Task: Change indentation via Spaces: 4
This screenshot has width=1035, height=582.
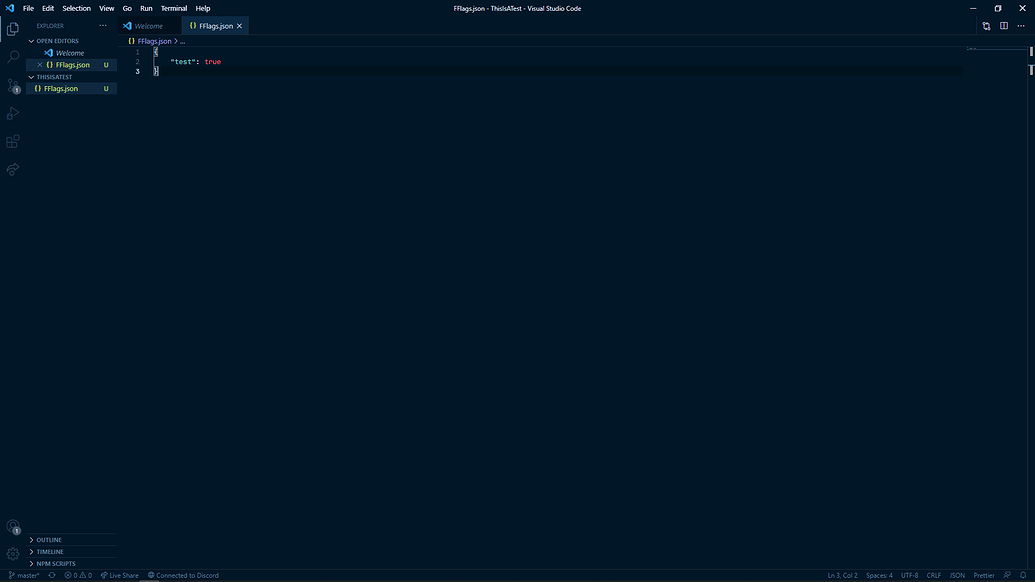Action: 879,575
